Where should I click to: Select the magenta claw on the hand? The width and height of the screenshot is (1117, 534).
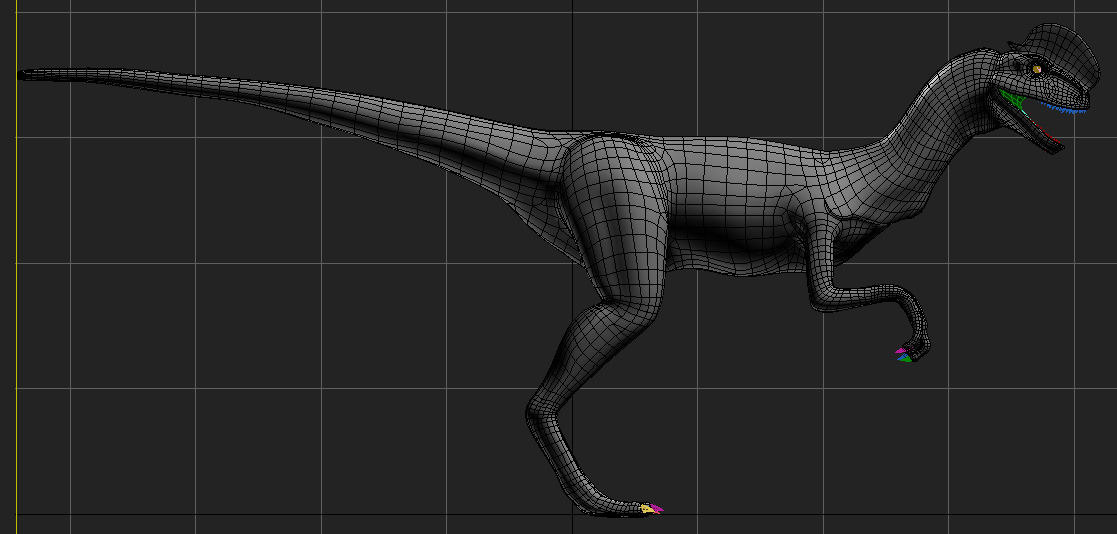(900, 351)
